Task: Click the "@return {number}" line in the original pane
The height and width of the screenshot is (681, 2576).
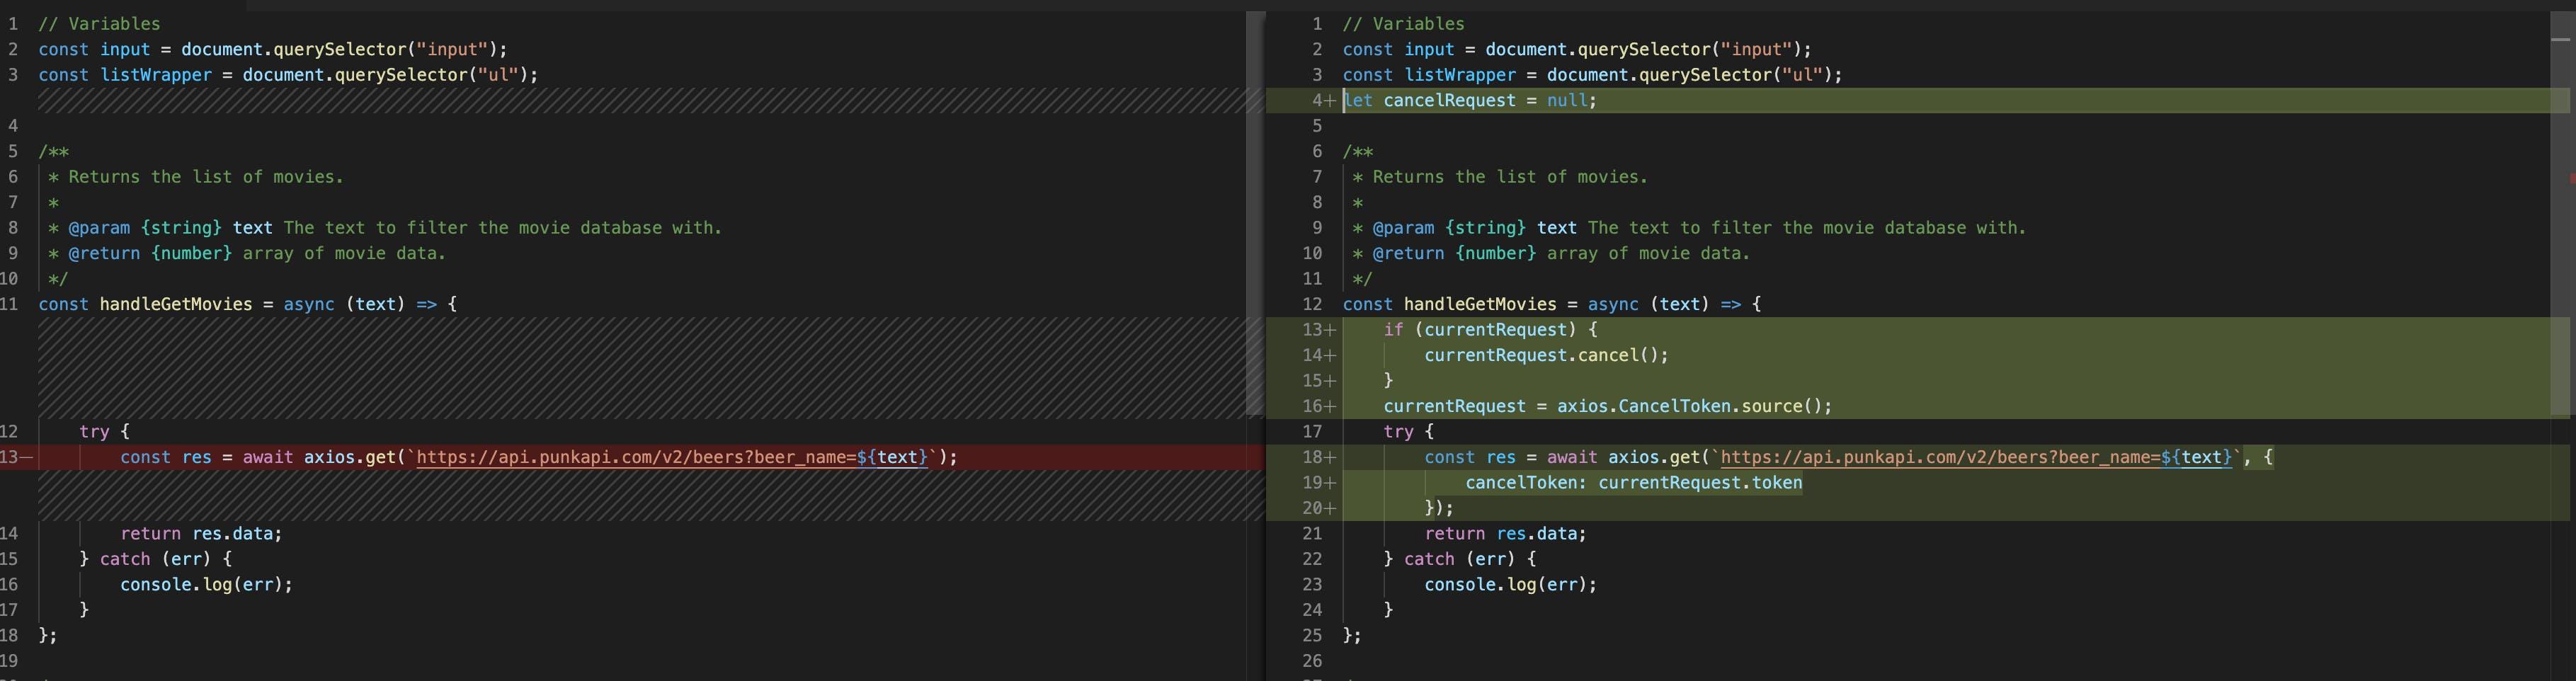Action: tap(248, 253)
